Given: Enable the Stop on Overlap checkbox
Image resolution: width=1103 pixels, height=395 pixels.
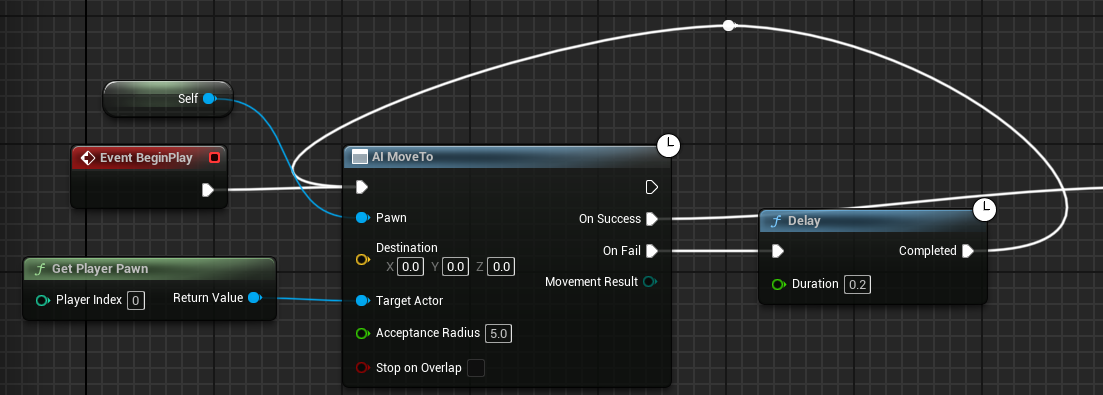Looking at the screenshot, I should coord(476,368).
